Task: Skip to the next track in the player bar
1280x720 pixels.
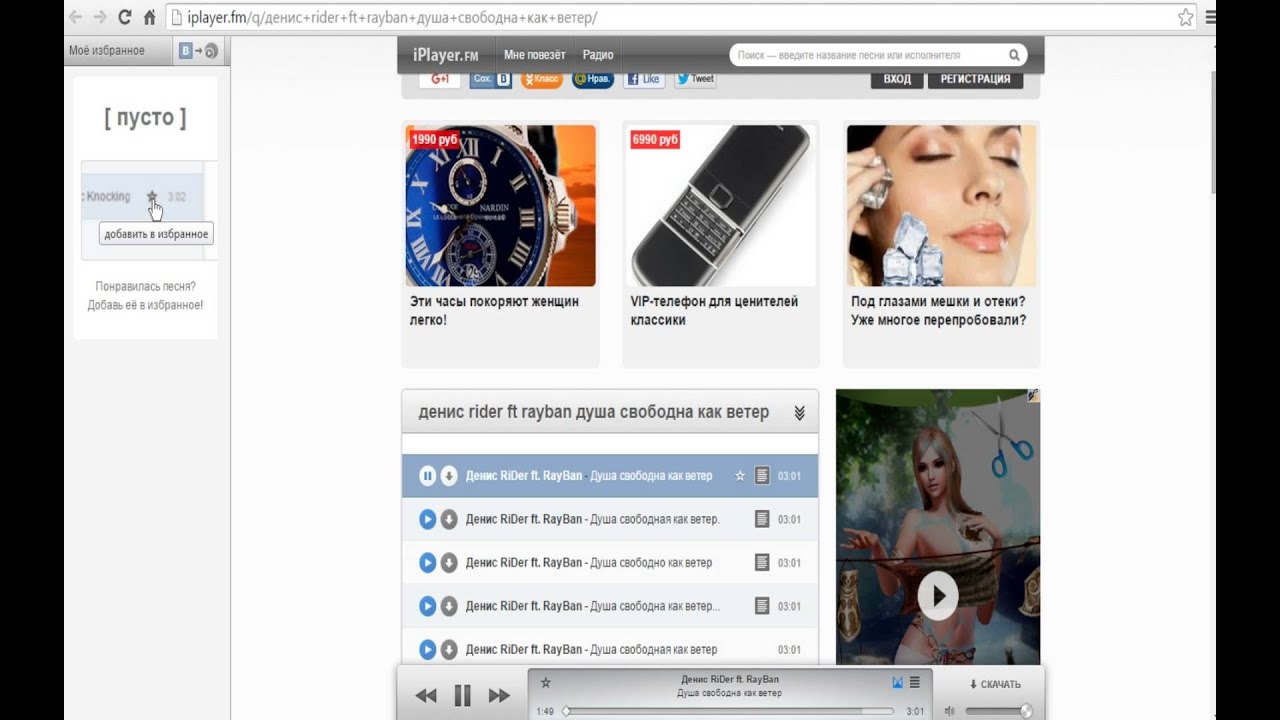Action: pyautogui.click(x=499, y=696)
